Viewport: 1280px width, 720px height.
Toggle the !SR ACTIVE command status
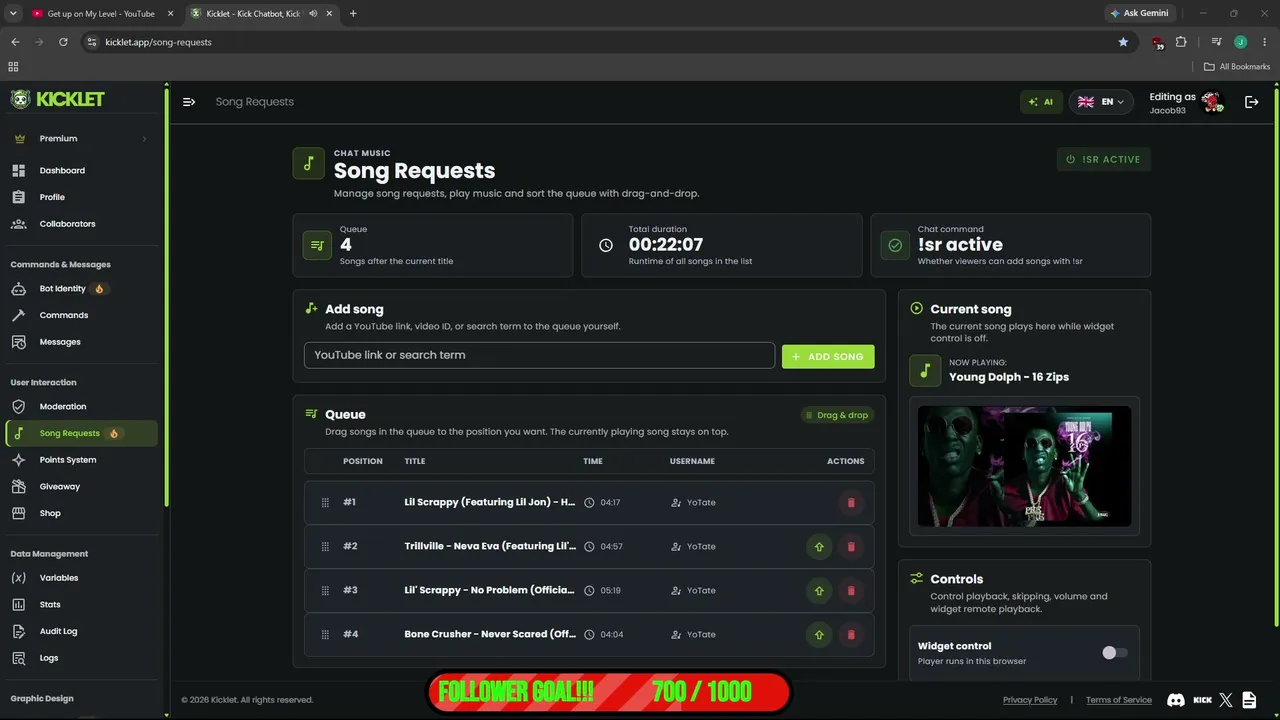coord(1104,159)
